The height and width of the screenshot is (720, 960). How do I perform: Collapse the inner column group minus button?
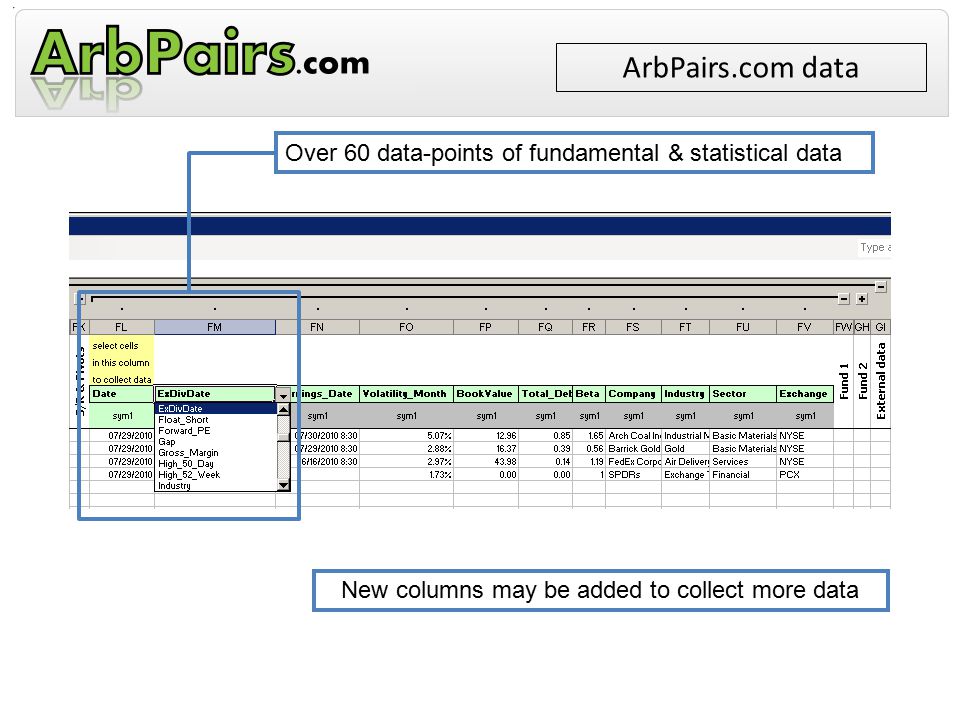pos(844,299)
